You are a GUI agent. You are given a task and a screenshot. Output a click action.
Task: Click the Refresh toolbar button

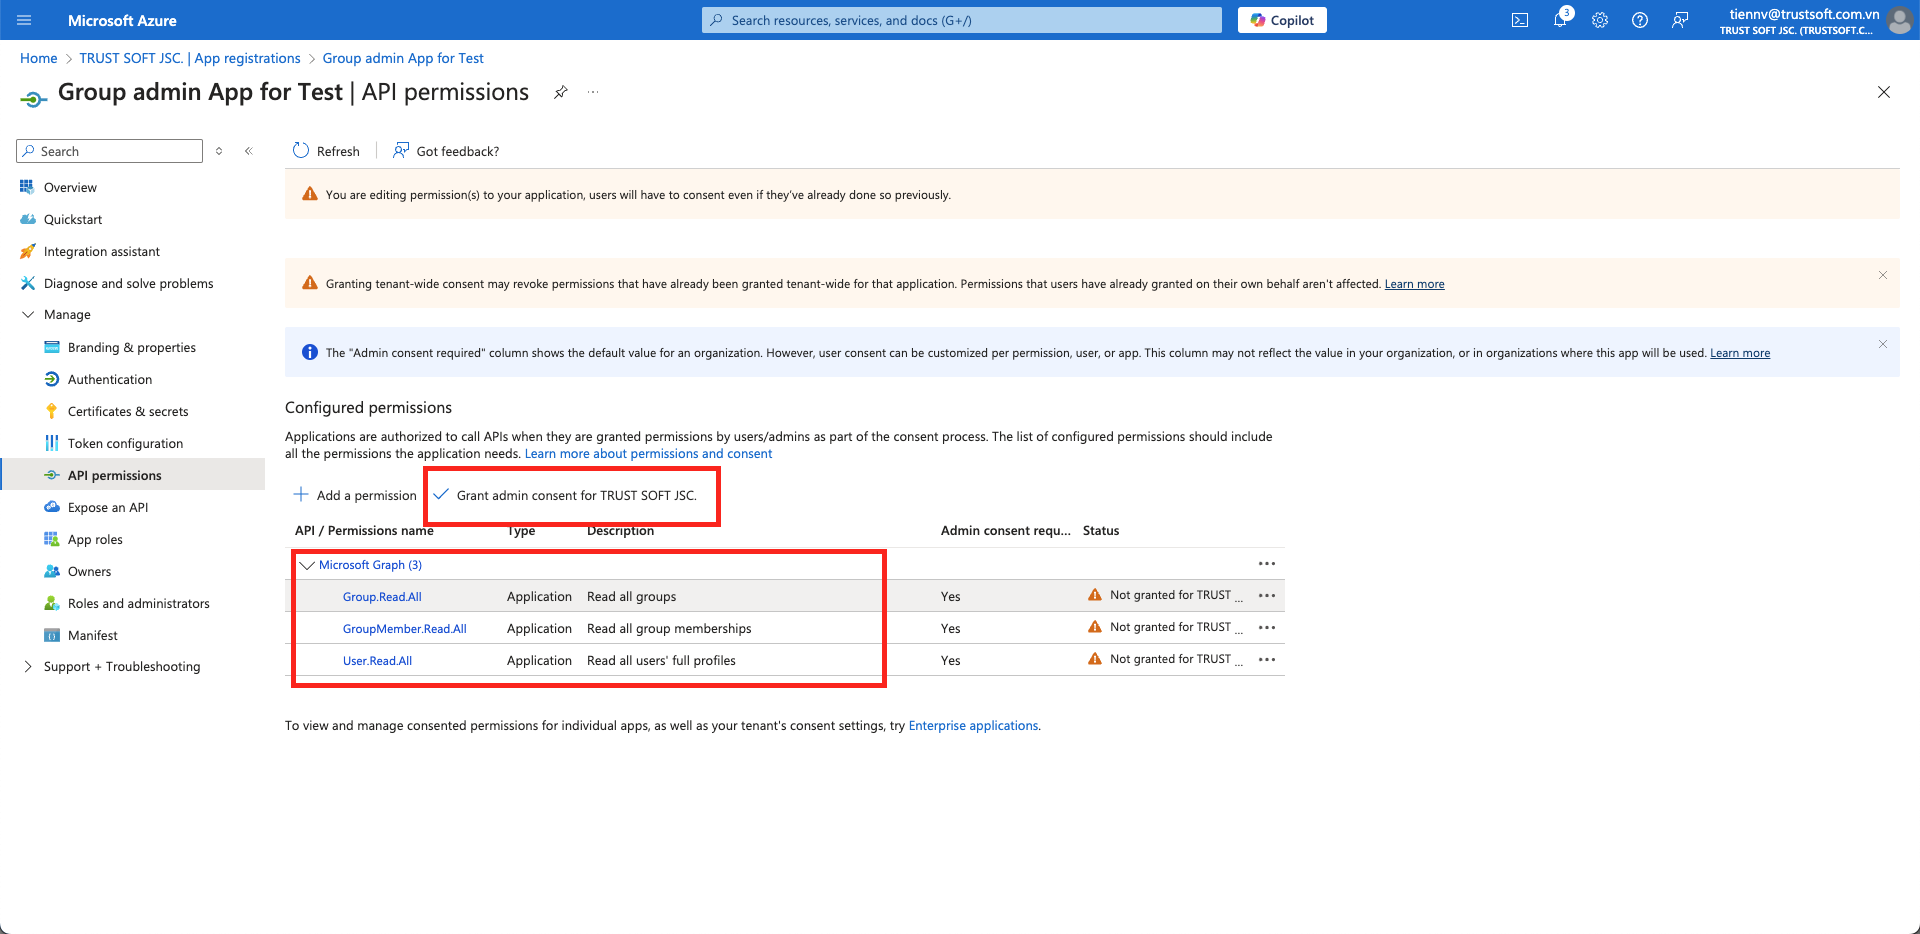tap(326, 151)
